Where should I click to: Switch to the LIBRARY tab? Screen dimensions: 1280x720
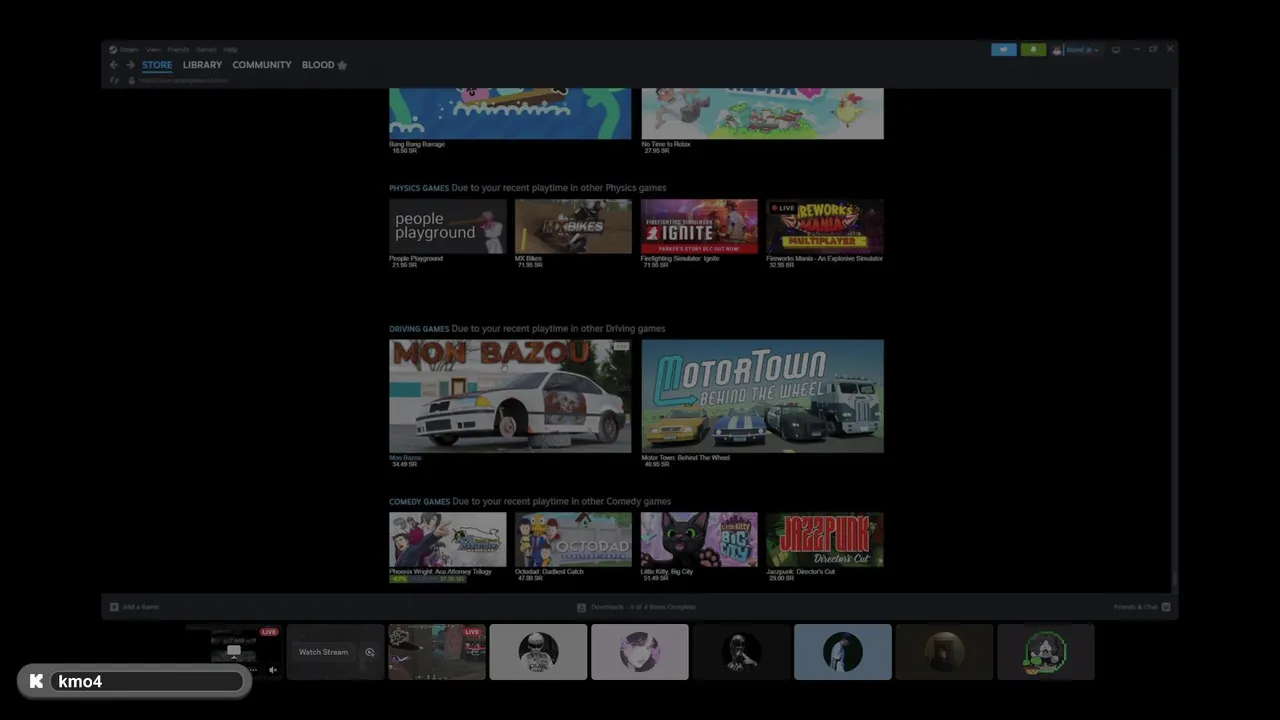202,65
